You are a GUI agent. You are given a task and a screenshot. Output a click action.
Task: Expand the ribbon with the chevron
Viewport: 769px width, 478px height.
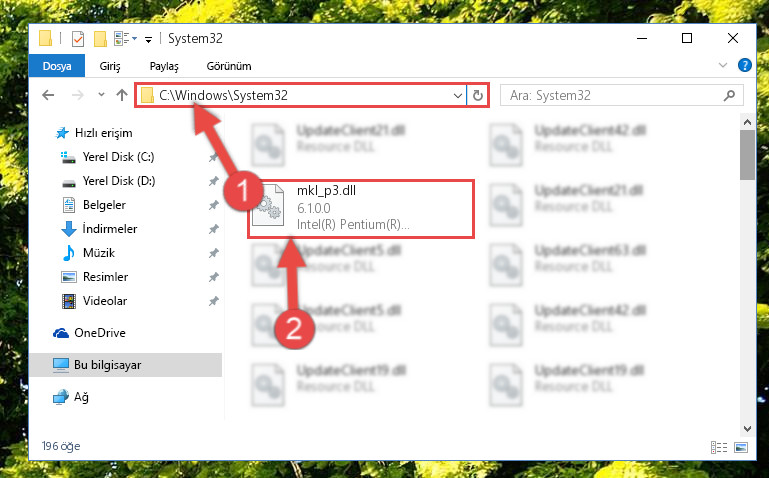[x=722, y=65]
